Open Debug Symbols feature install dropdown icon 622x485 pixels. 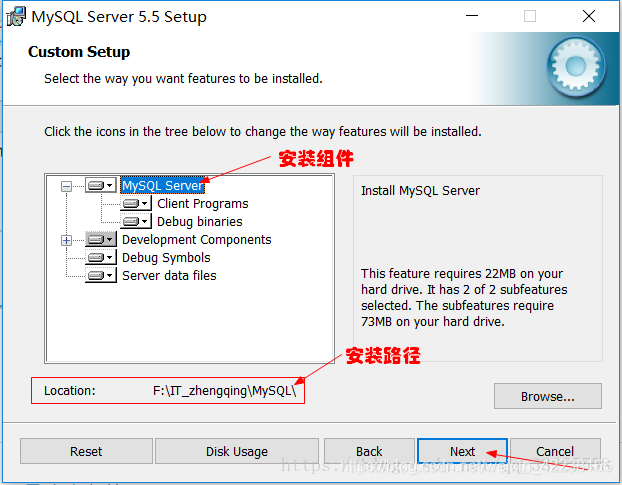101,257
